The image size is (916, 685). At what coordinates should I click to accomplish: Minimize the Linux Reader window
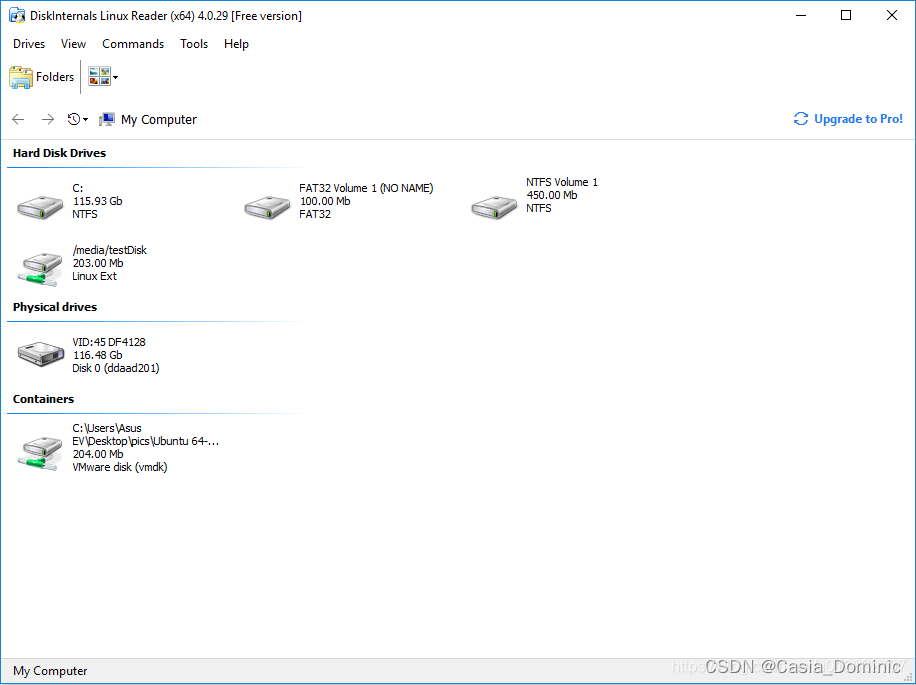point(801,16)
